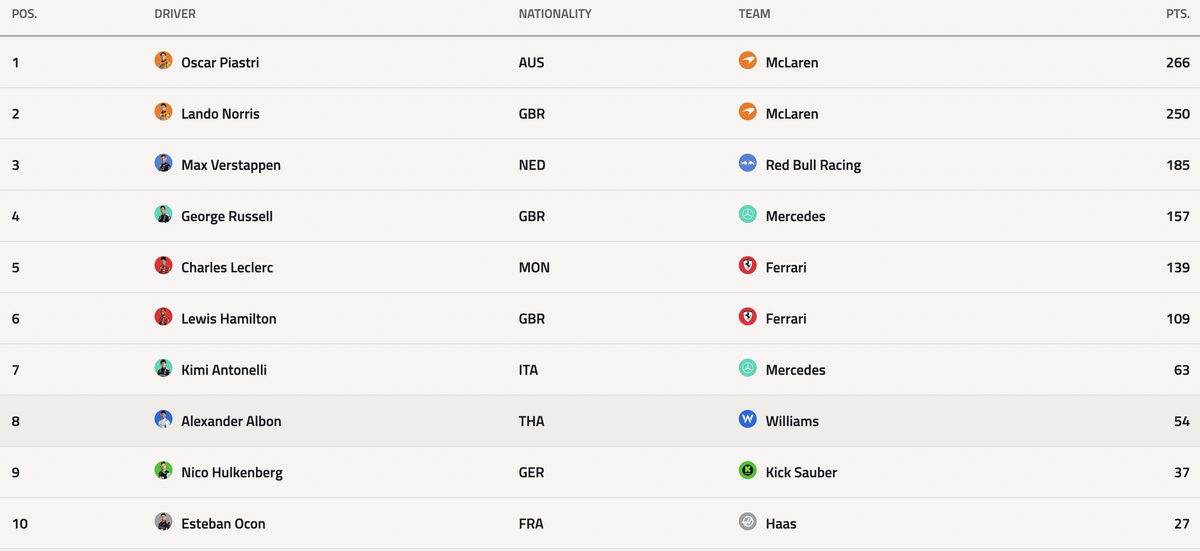Click the Mercedes team name for Antonelli
1200x551 pixels.
pyautogui.click(x=796, y=370)
